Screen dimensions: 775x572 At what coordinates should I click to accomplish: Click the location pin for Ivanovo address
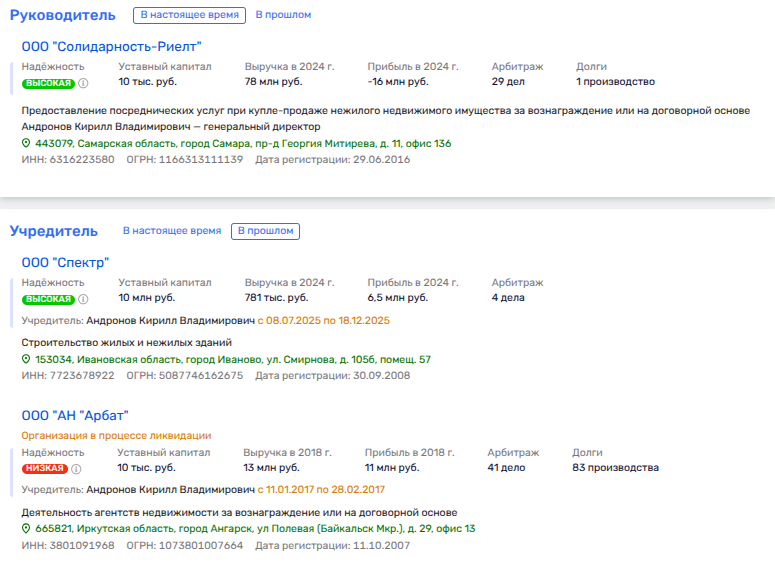coord(27,360)
